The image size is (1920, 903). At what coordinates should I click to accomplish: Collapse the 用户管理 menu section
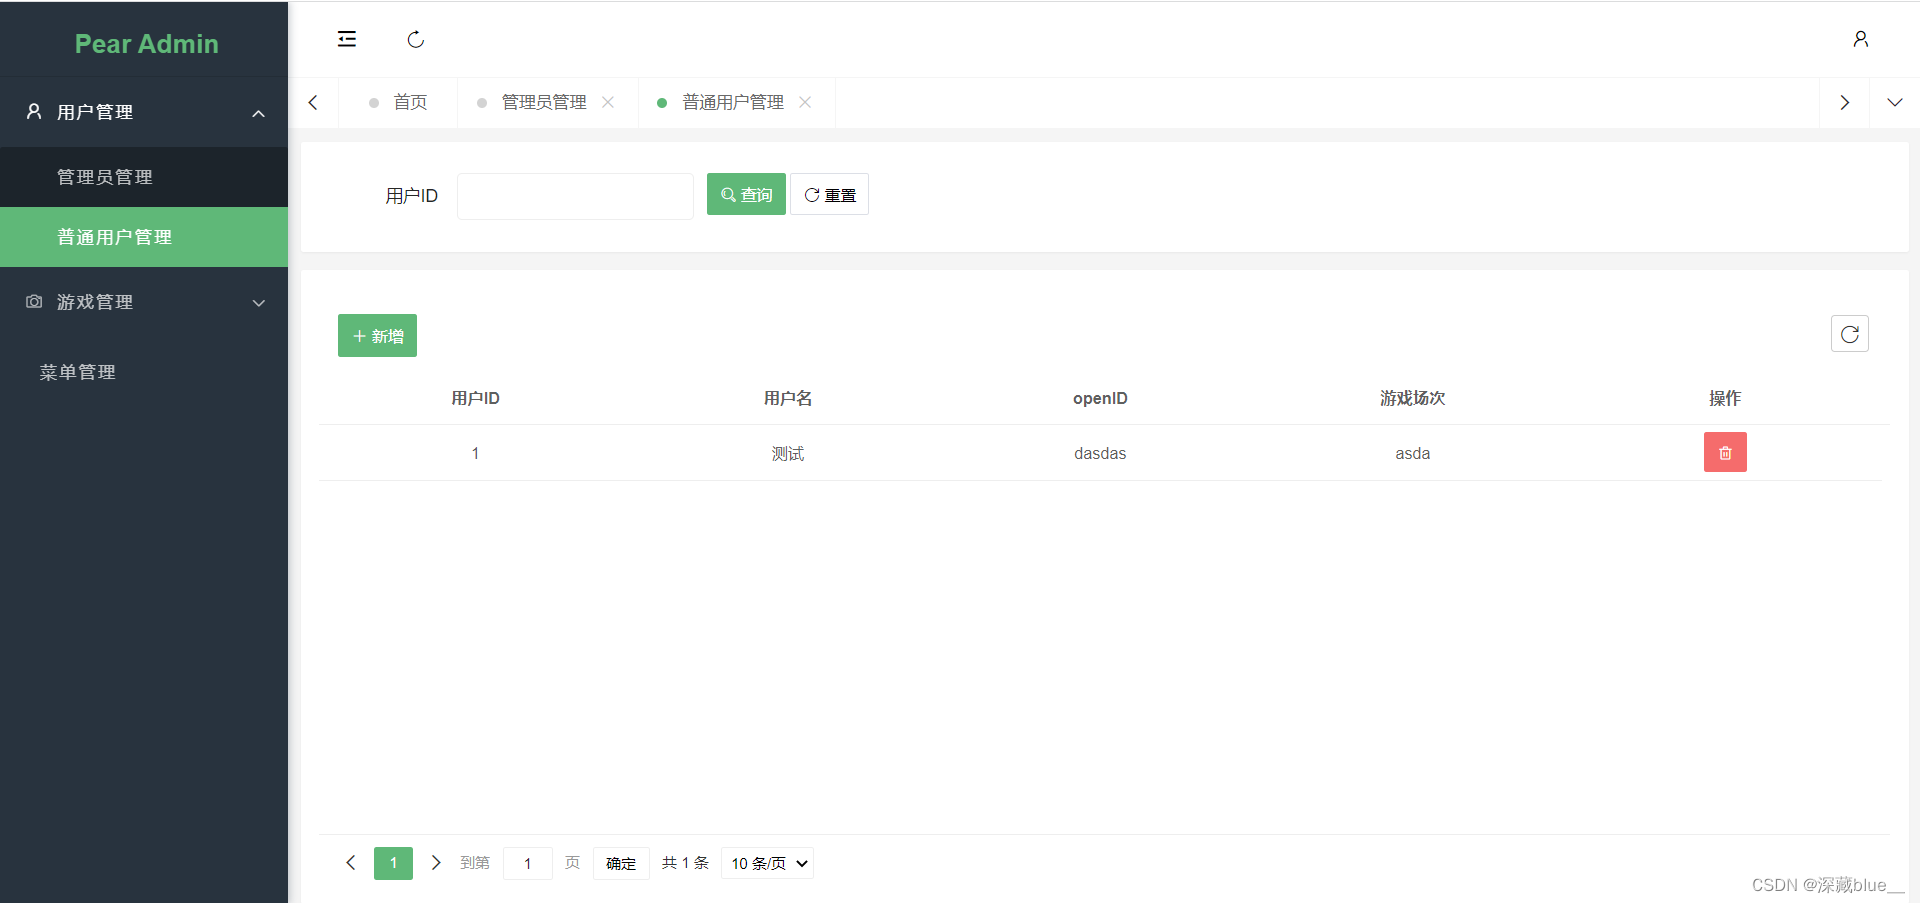[258, 112]
